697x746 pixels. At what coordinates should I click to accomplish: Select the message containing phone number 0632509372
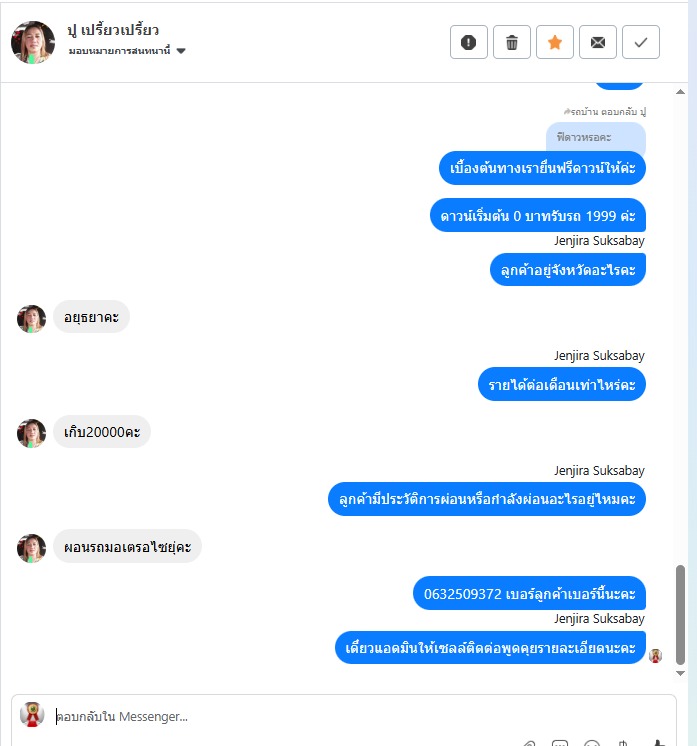(x=529, y=593)
